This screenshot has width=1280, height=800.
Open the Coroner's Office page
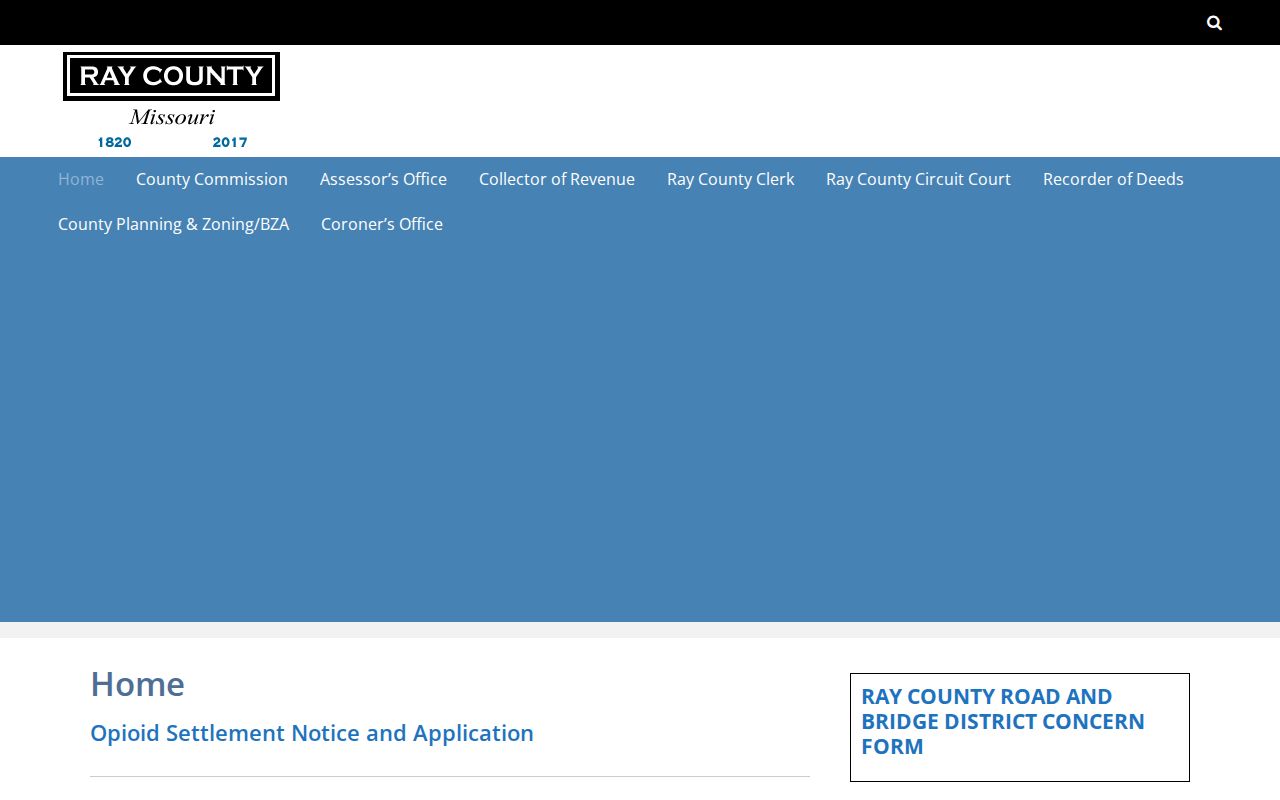pos(382,224)
